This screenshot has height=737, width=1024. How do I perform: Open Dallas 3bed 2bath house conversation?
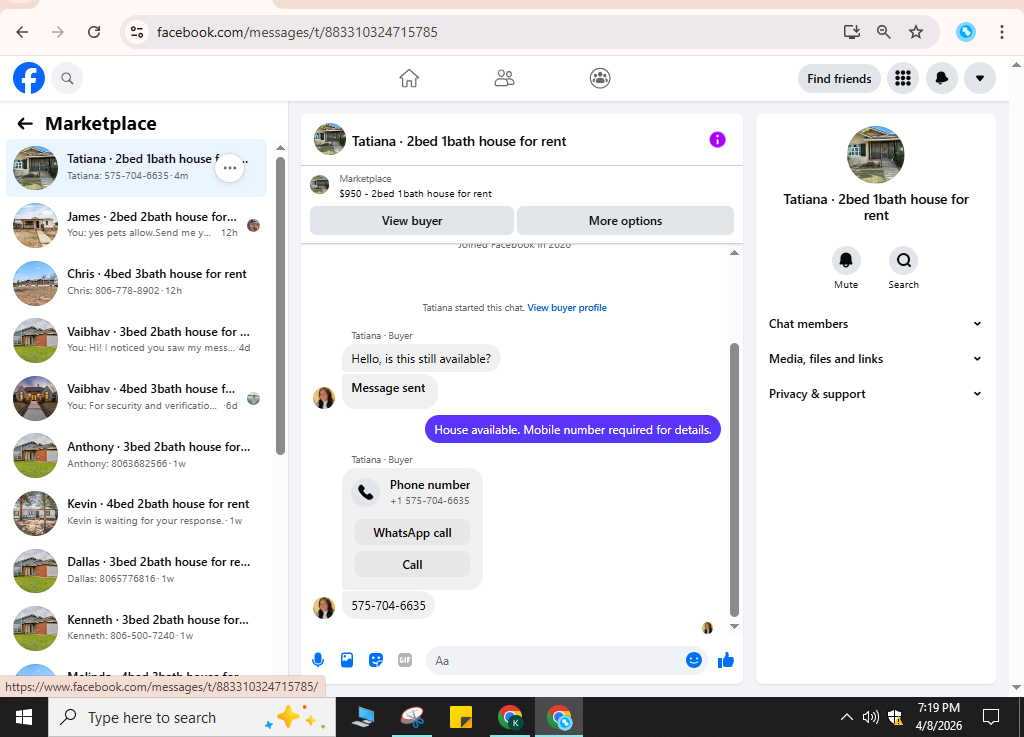pos(136,570)
